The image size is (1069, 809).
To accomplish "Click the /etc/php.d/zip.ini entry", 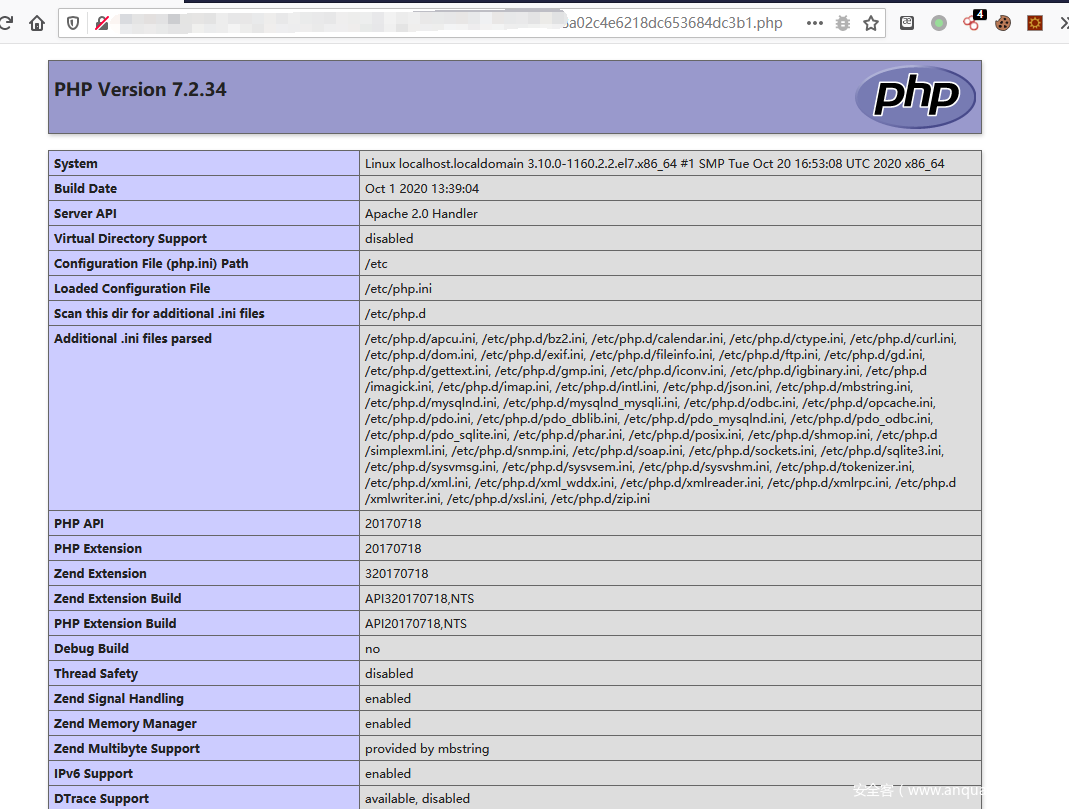I will coord(600,499).
